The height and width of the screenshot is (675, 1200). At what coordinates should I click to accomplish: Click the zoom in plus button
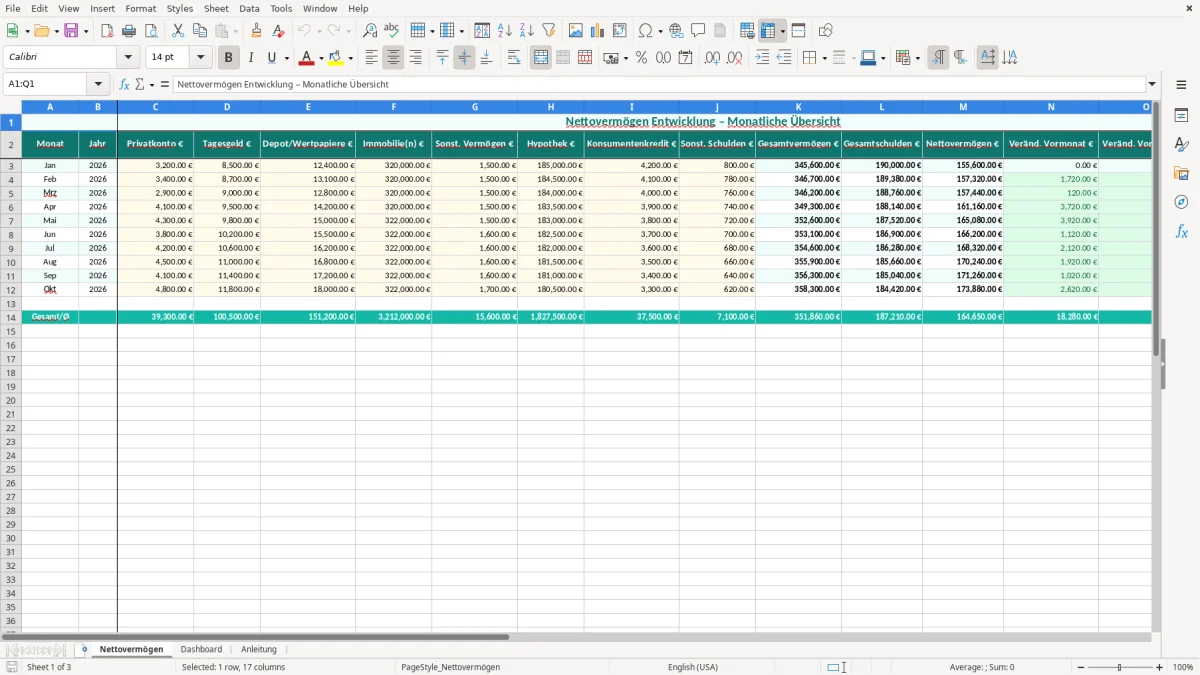(1160, 667)
